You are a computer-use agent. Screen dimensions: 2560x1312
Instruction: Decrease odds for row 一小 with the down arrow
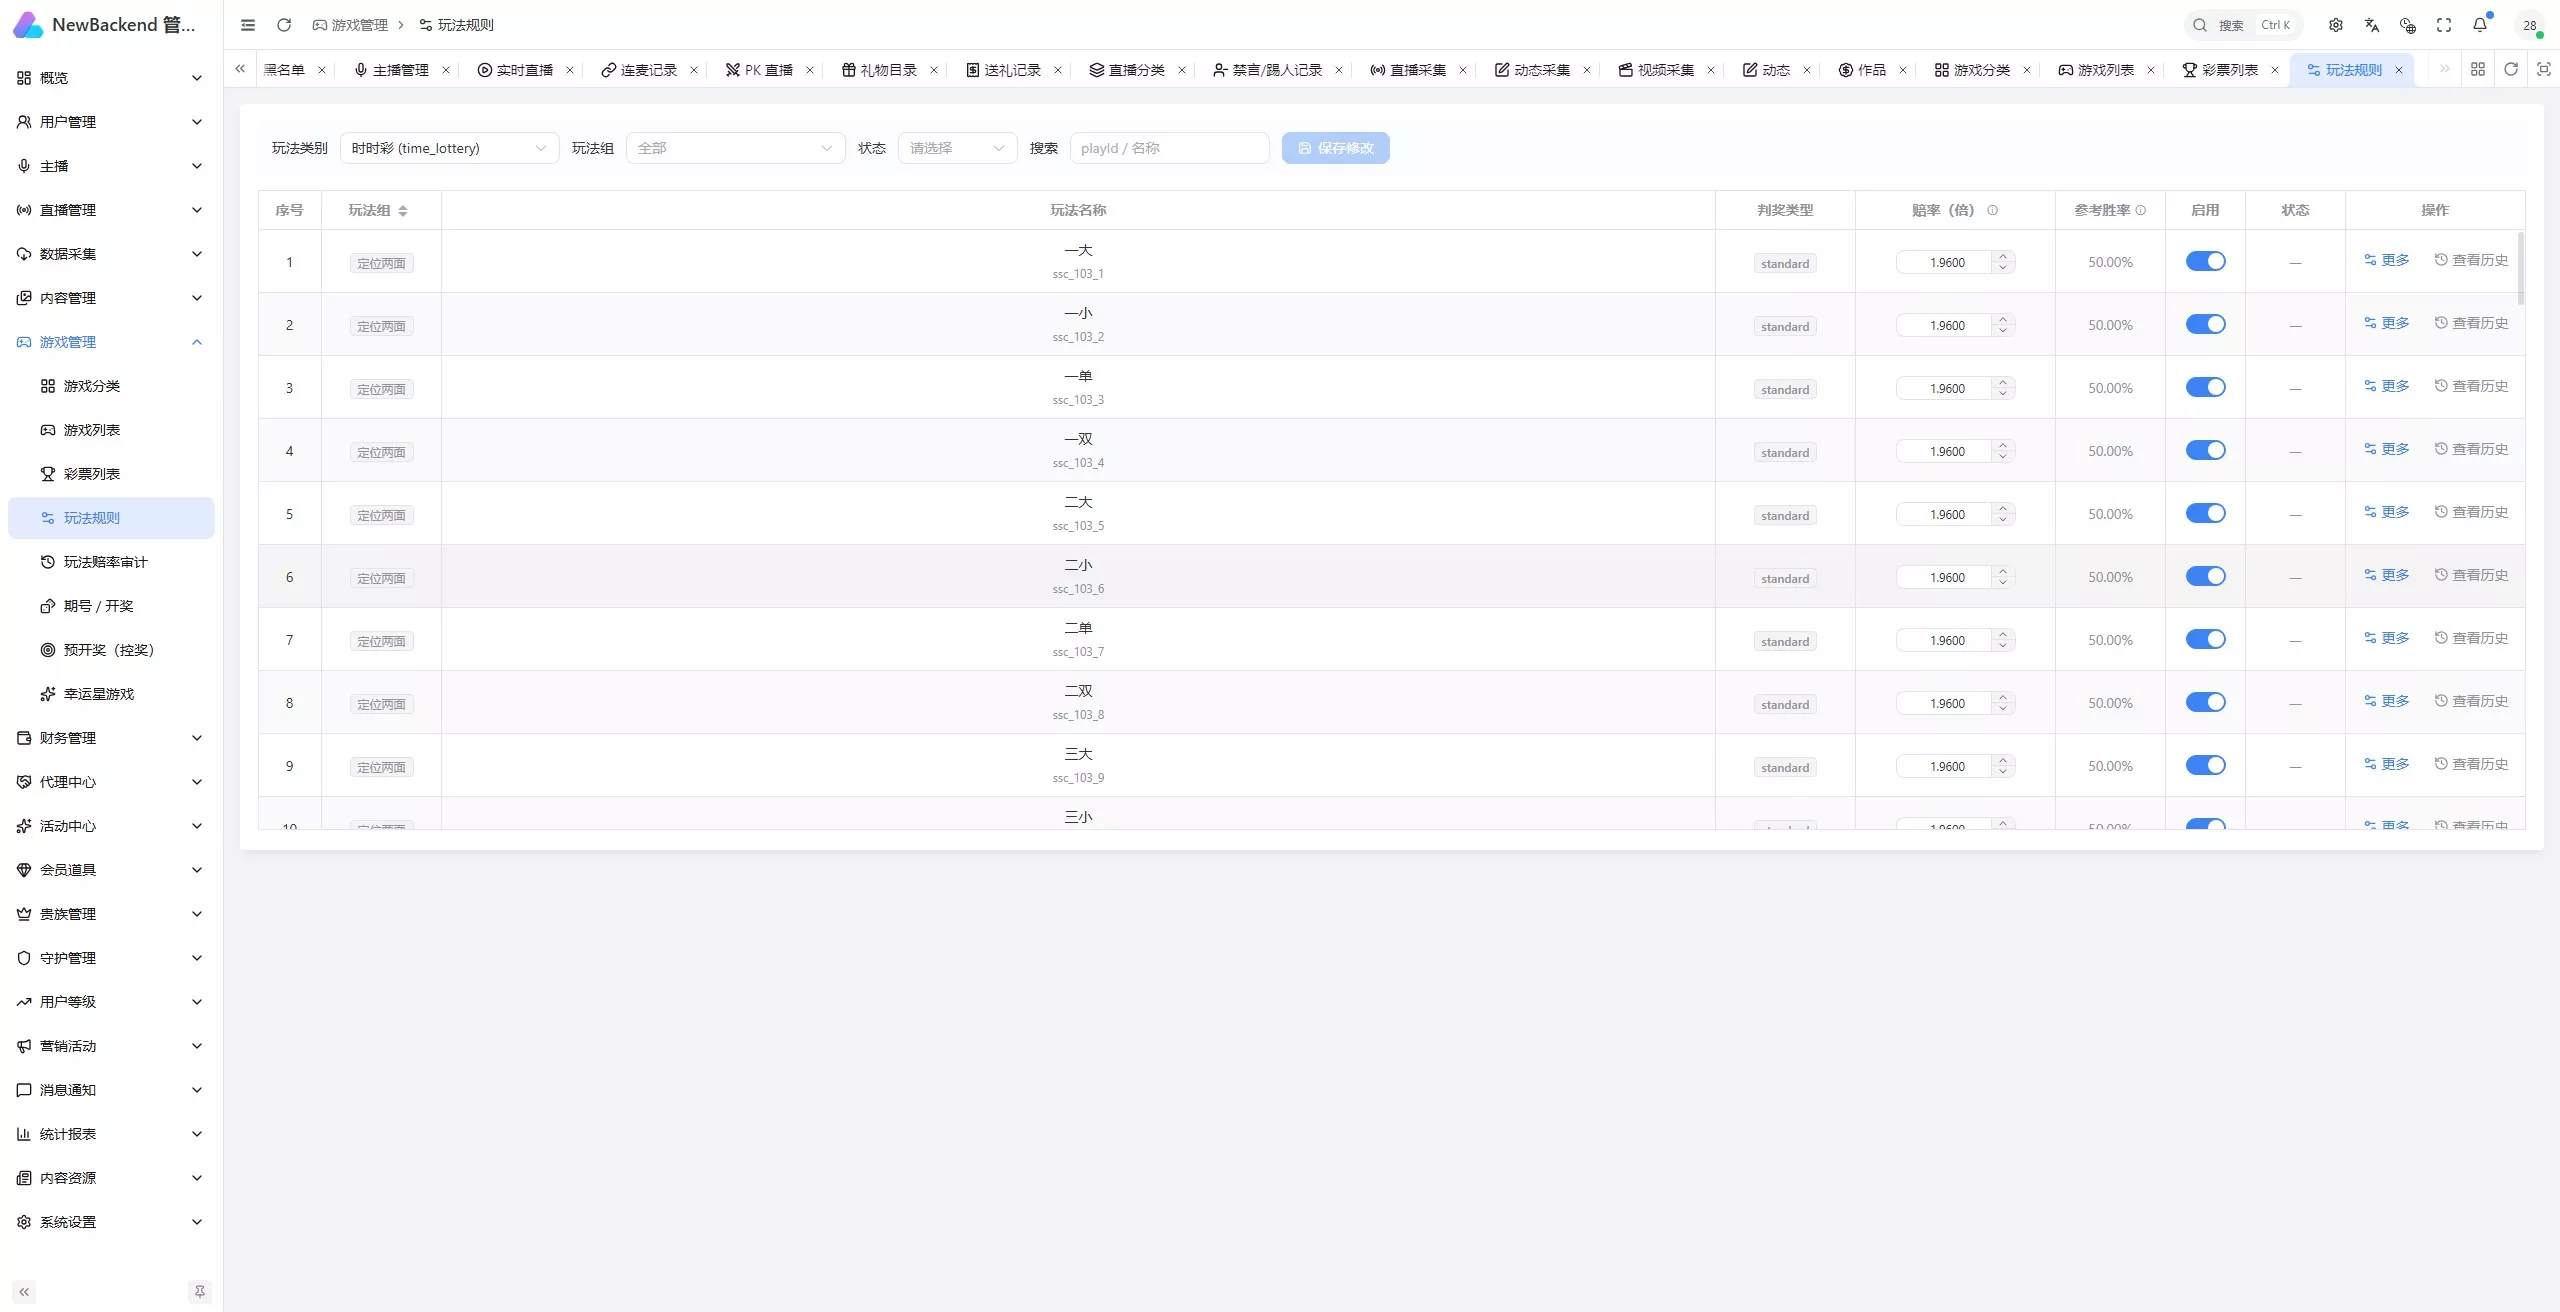coord(2003,331)
